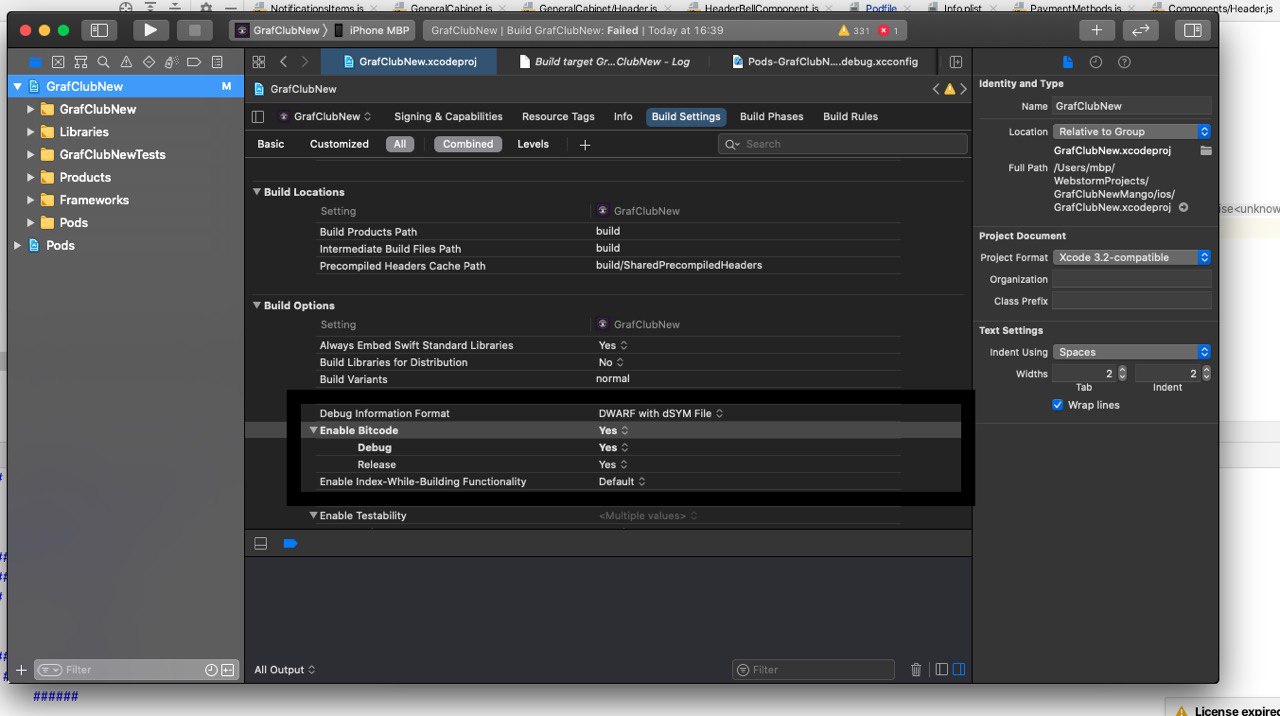This screenshot has height=716, width=1280.
Task: Toggle the navigator panel in toolbar
Action: pyautogui.click(x=98, y=31)
